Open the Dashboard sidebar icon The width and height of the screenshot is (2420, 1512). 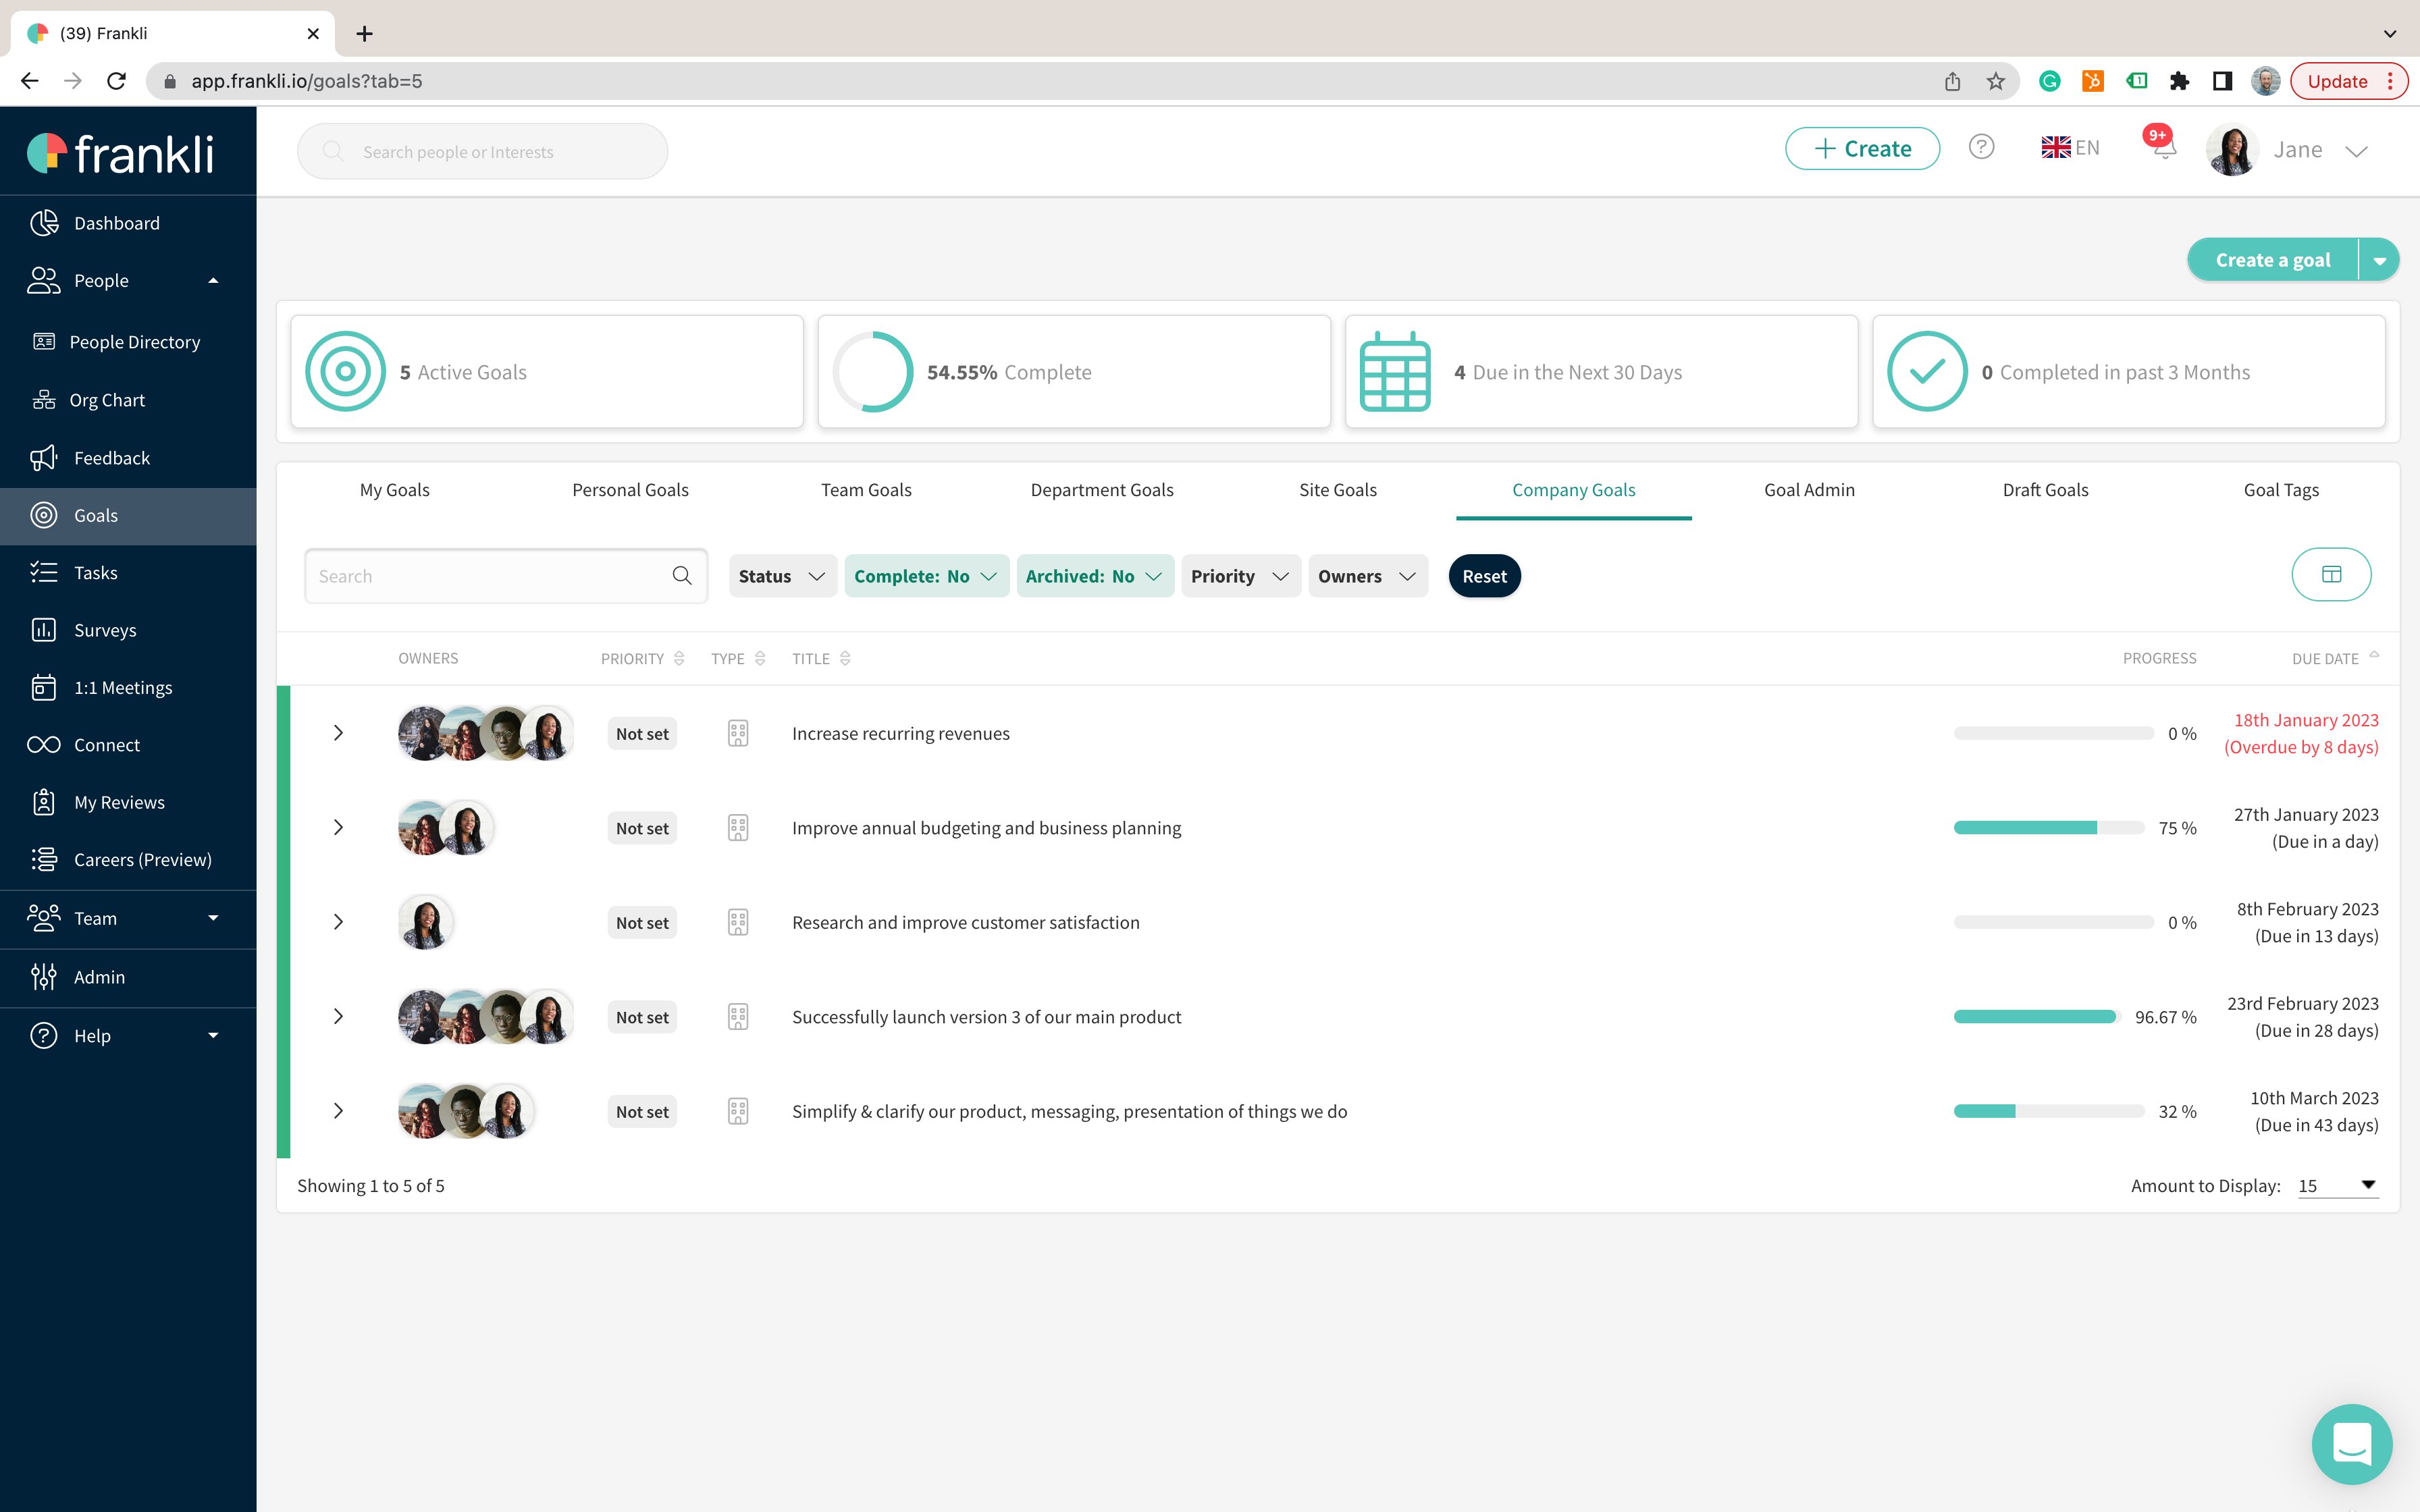[x=44, y=223]
